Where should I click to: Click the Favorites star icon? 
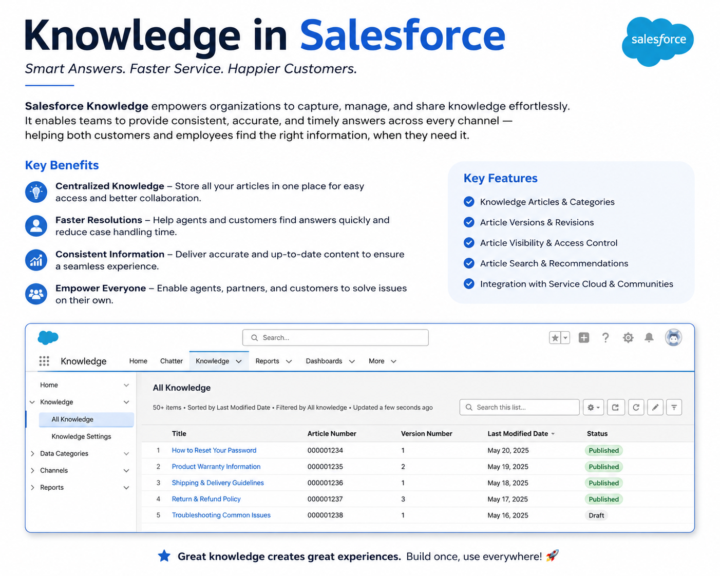555,338
